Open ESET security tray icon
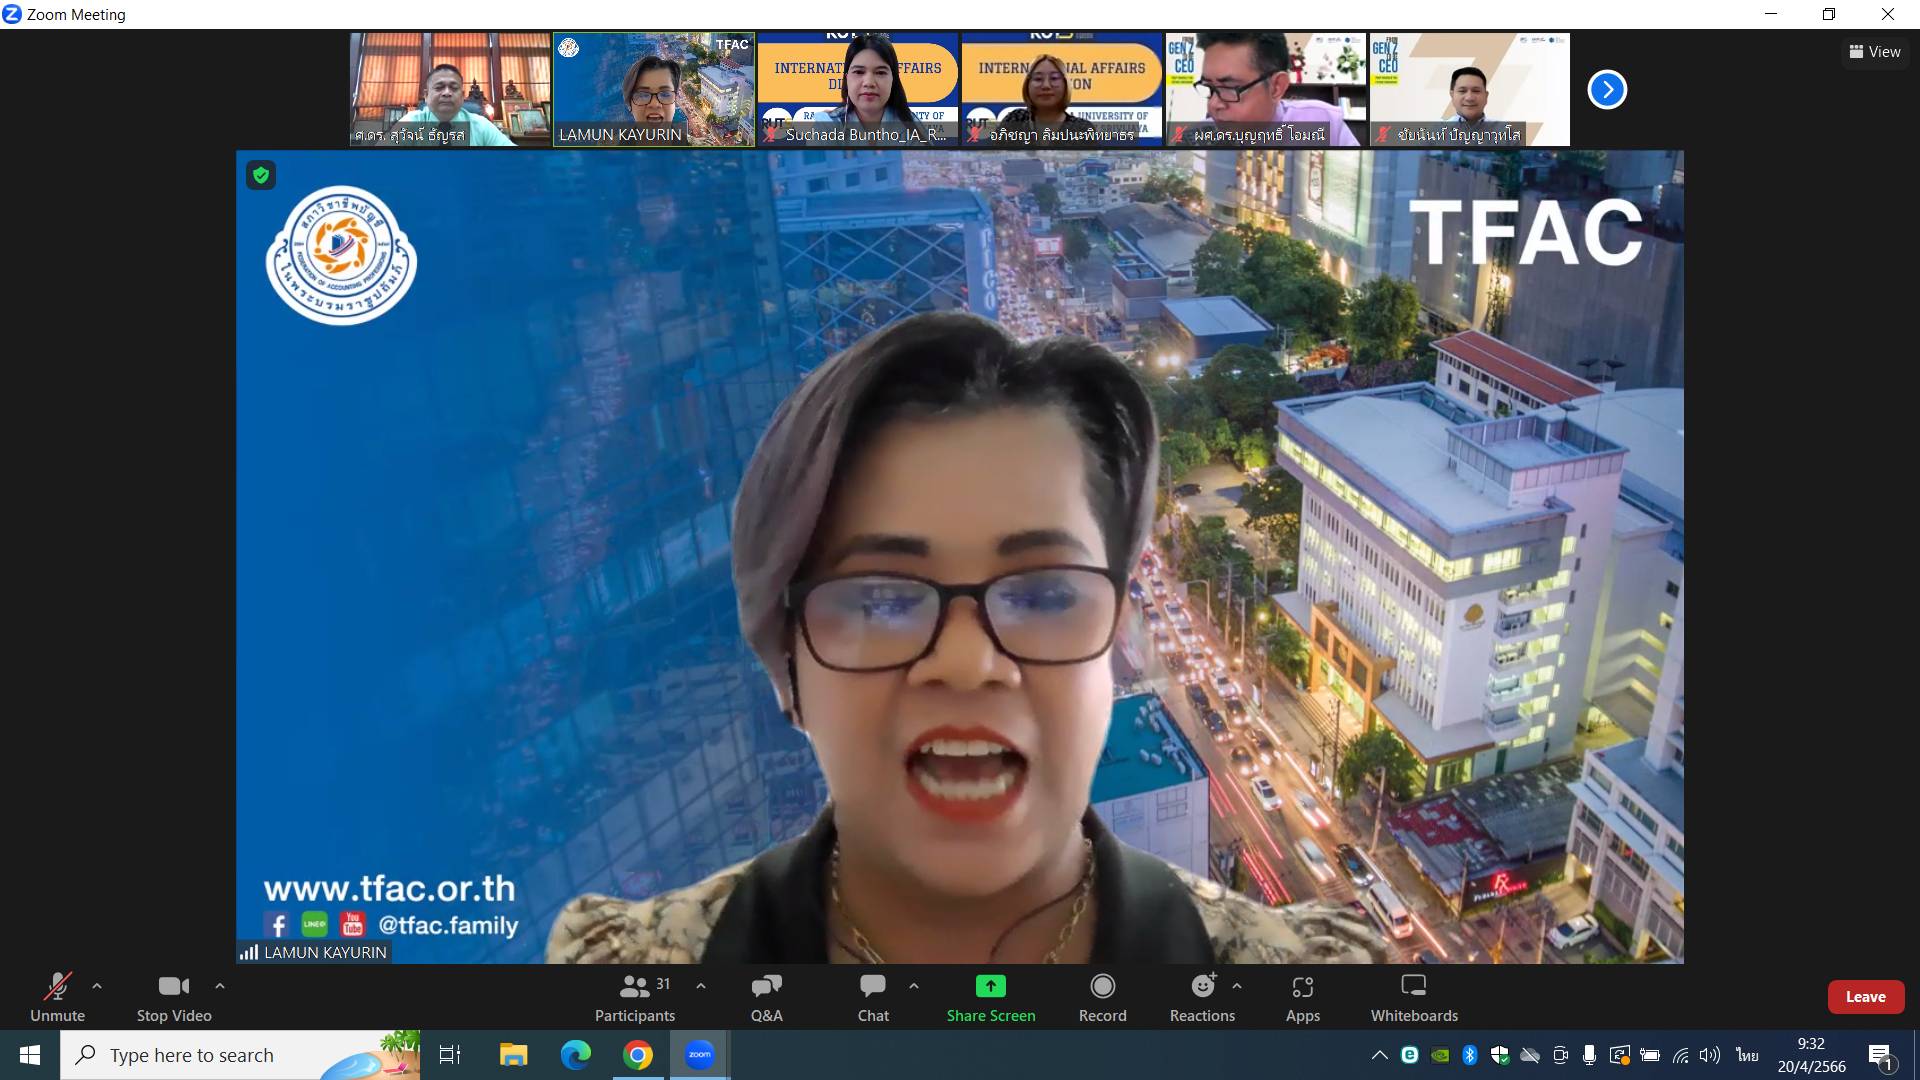1920x1080 pixels. coord(1410,1055)
